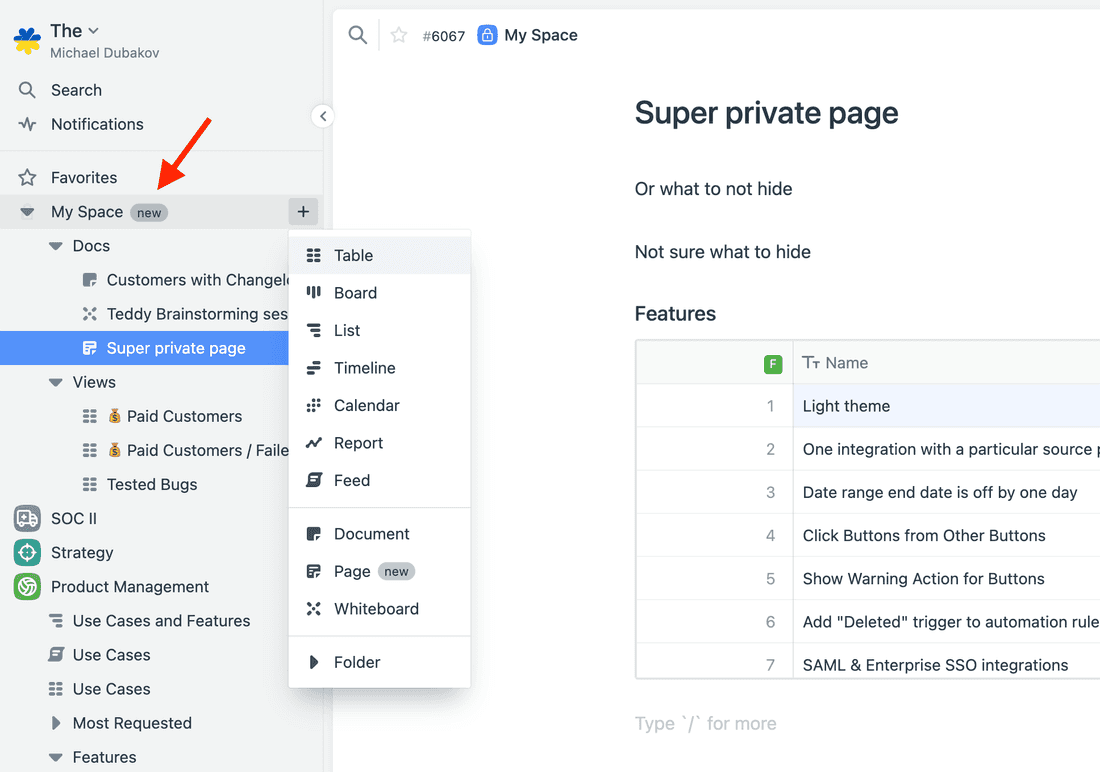
Task: Click the Product Management space icon
Action: [27, 587]
